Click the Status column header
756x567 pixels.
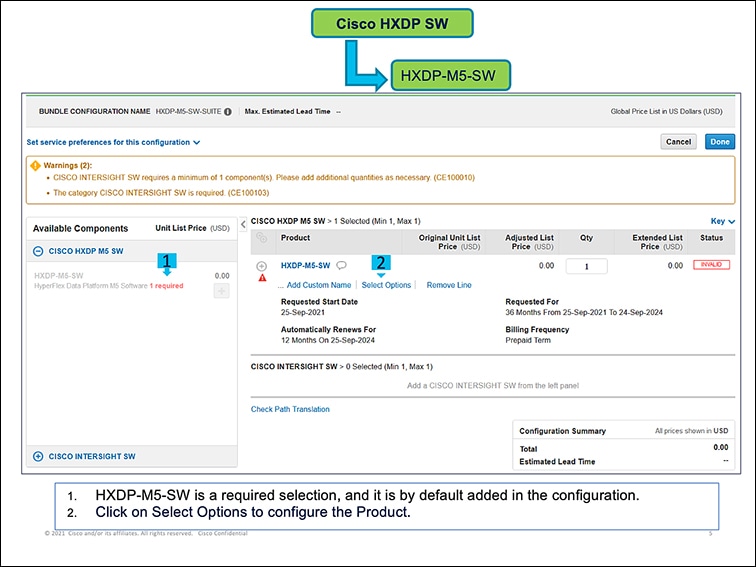point(712,238)
